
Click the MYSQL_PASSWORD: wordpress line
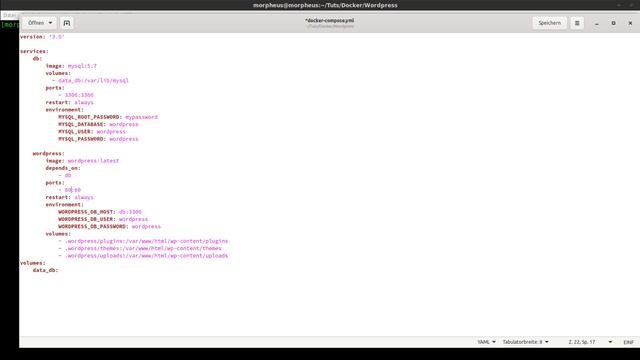[98, 139]
